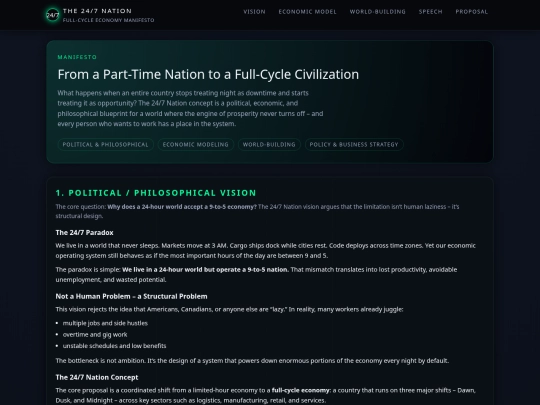Image resolution: width=540 pixels, height=405 pixels.
Task: Open the Vision nav link
Action: coord(255,12)
